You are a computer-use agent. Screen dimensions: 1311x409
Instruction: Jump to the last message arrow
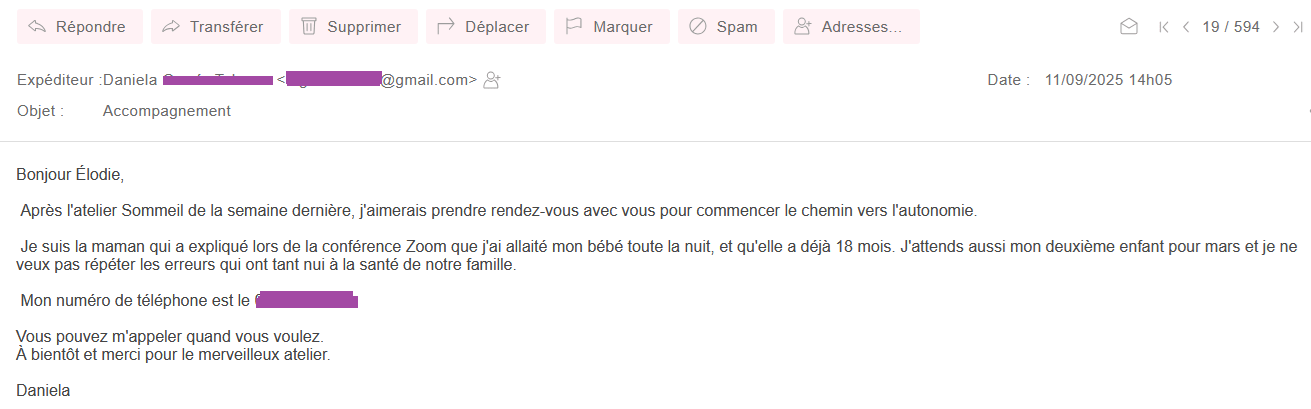coord(1297,27)
